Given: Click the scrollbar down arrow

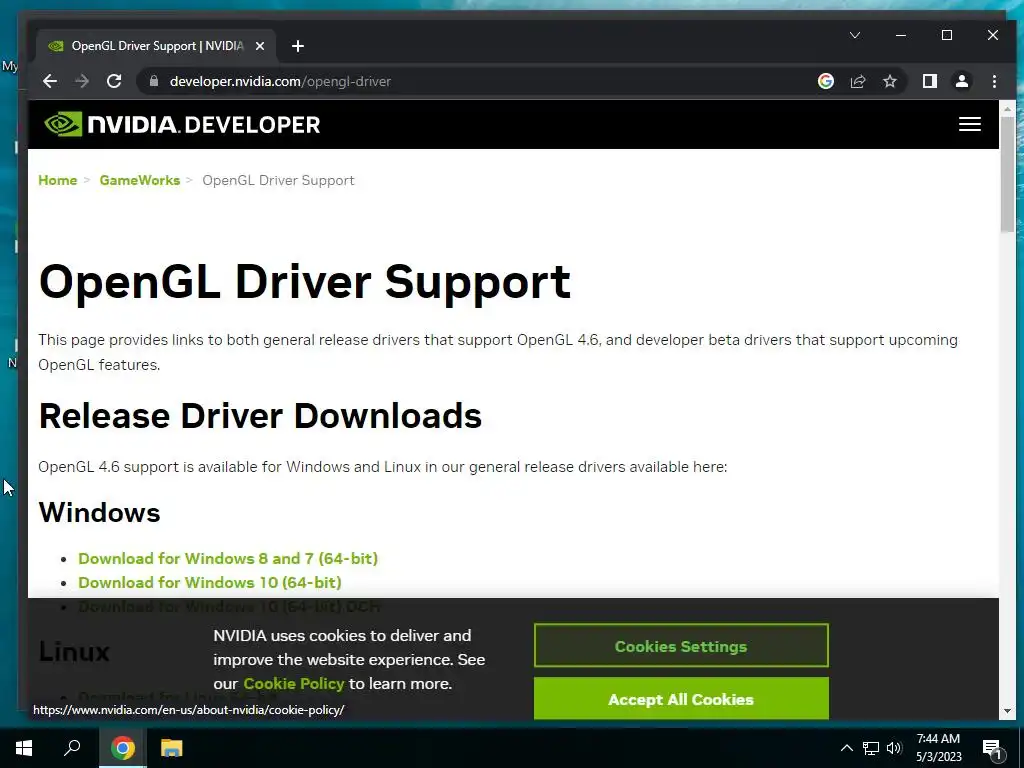Looking at the screenshot, I should pyautogui.click(x=1007, y=711).
